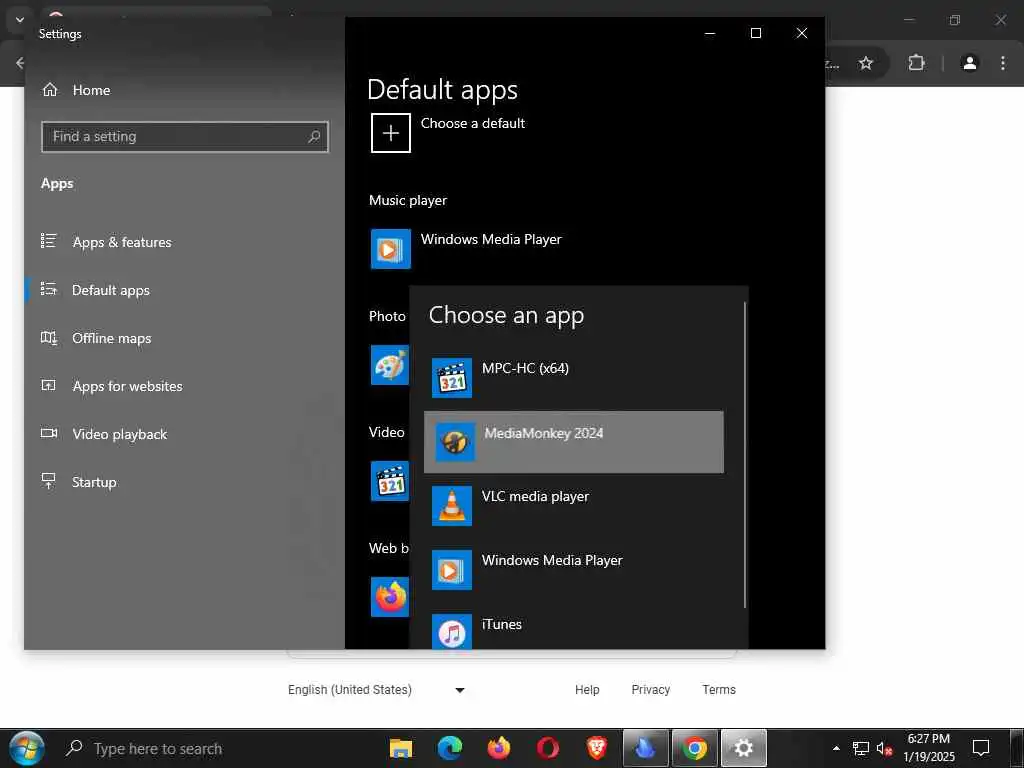This screenshot has height=768, width=1024.
Task: Click the Video player MPC-HC icon
Action: [390, 481]
